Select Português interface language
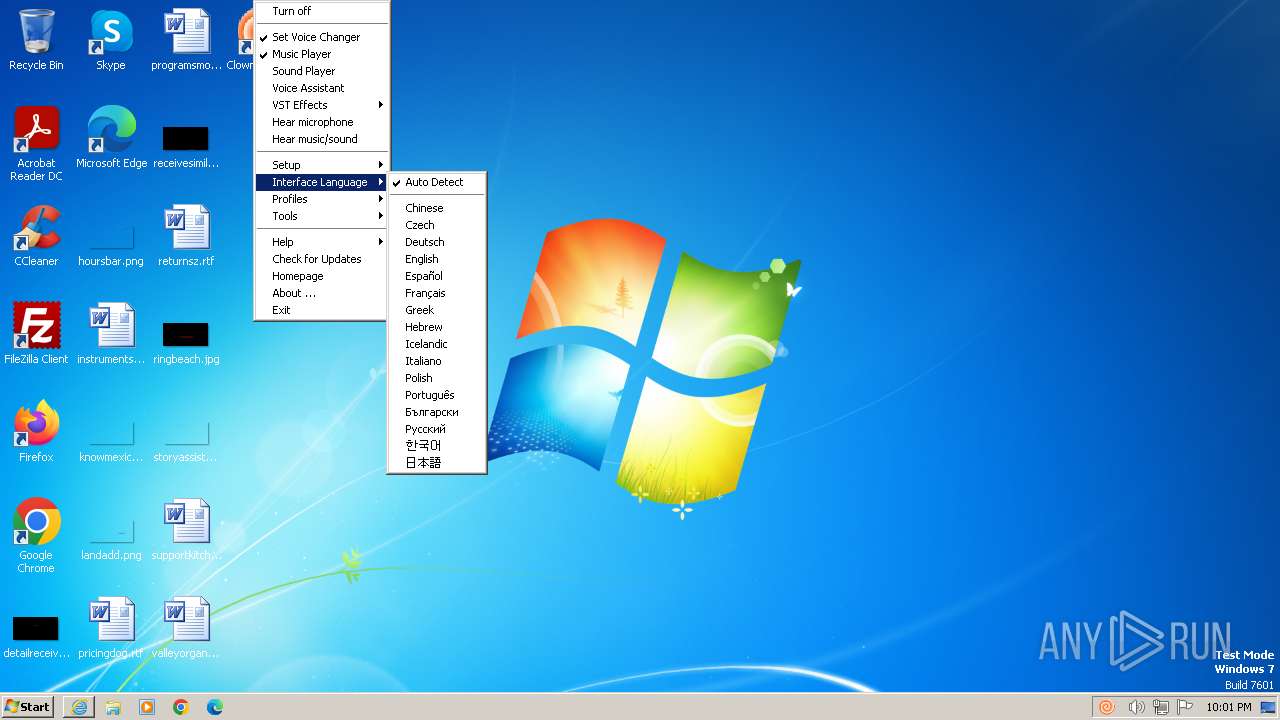1280x720 pixels. pyautogui.click(x=437, y=395)
